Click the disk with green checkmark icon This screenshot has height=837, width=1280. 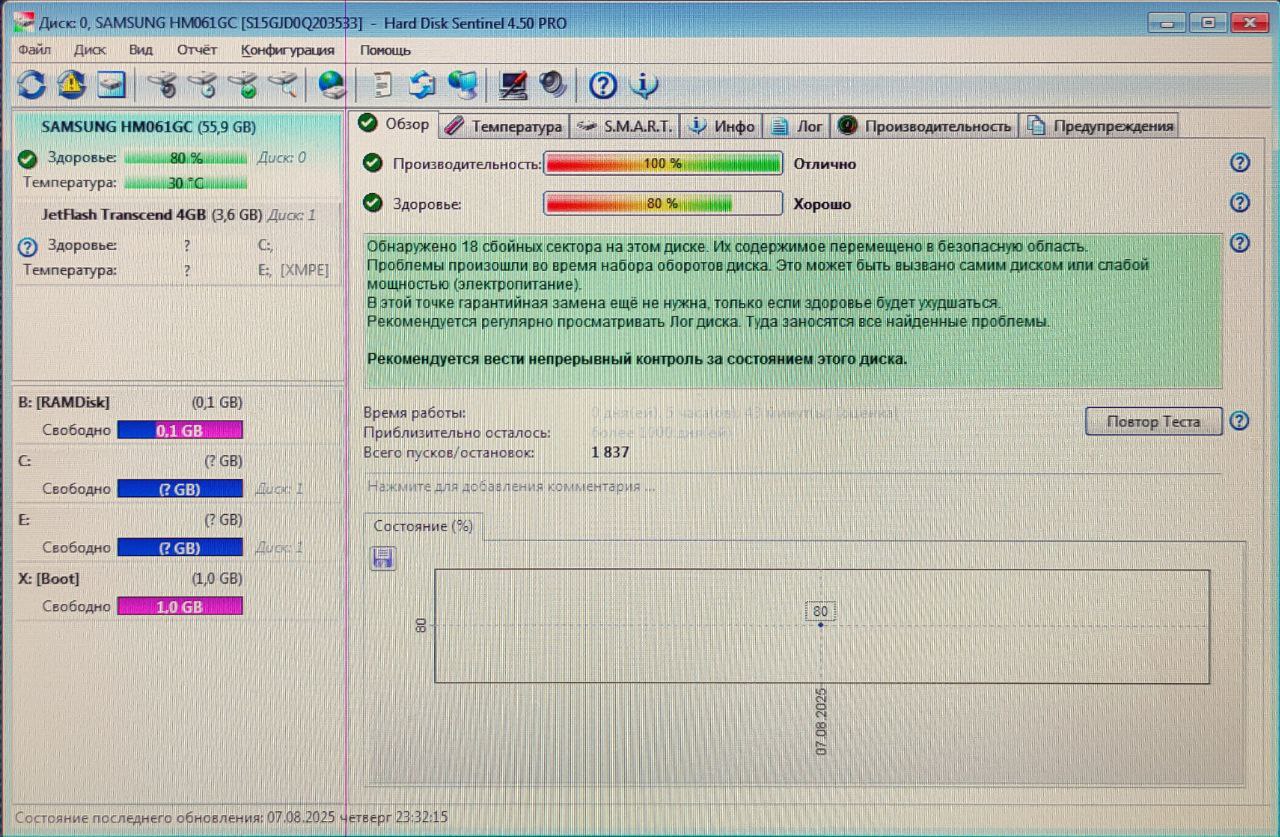pos(242,85)
